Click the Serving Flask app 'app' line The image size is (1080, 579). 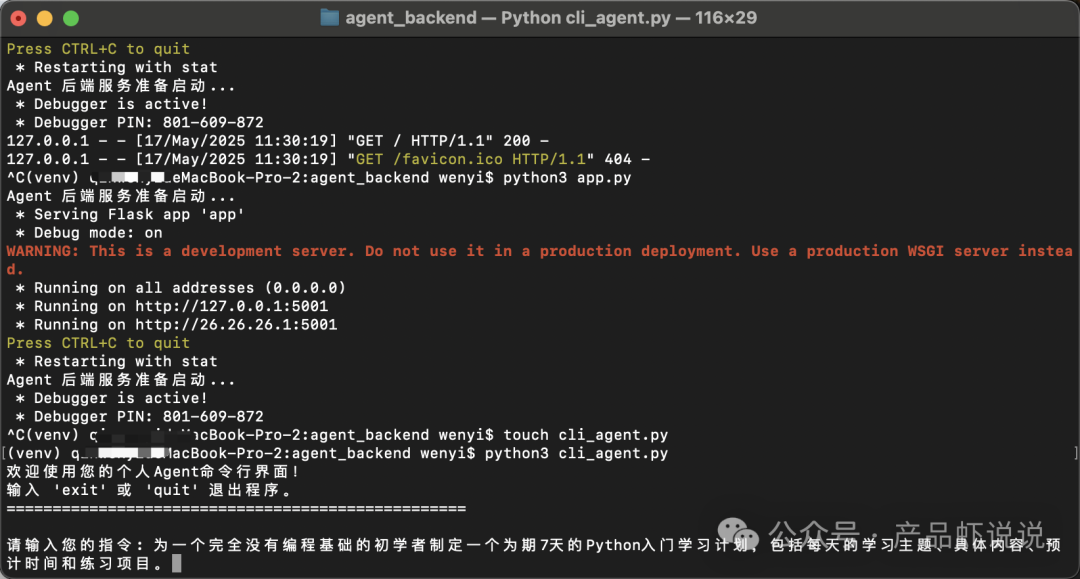click(130, 215)
